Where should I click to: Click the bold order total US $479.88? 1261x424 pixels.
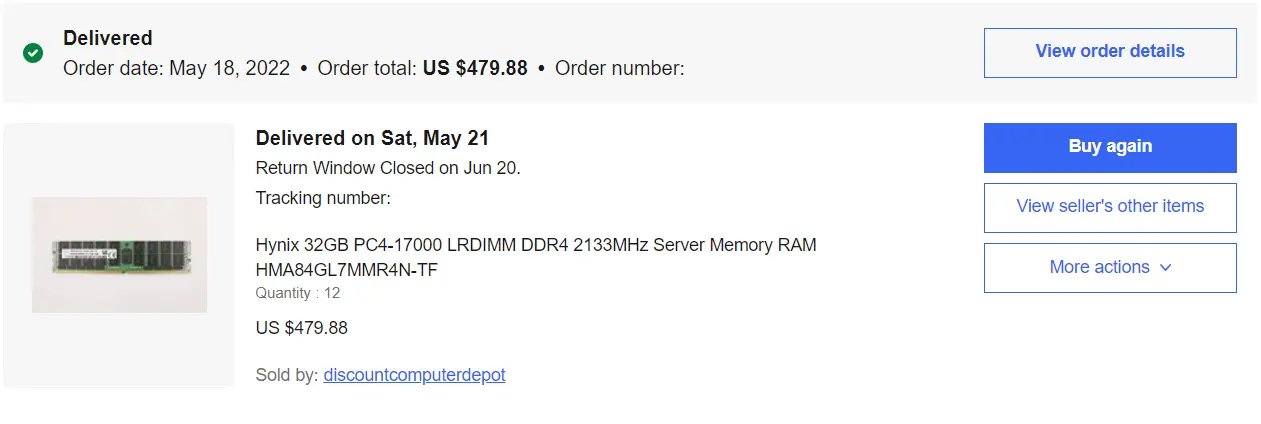[475, 69]
